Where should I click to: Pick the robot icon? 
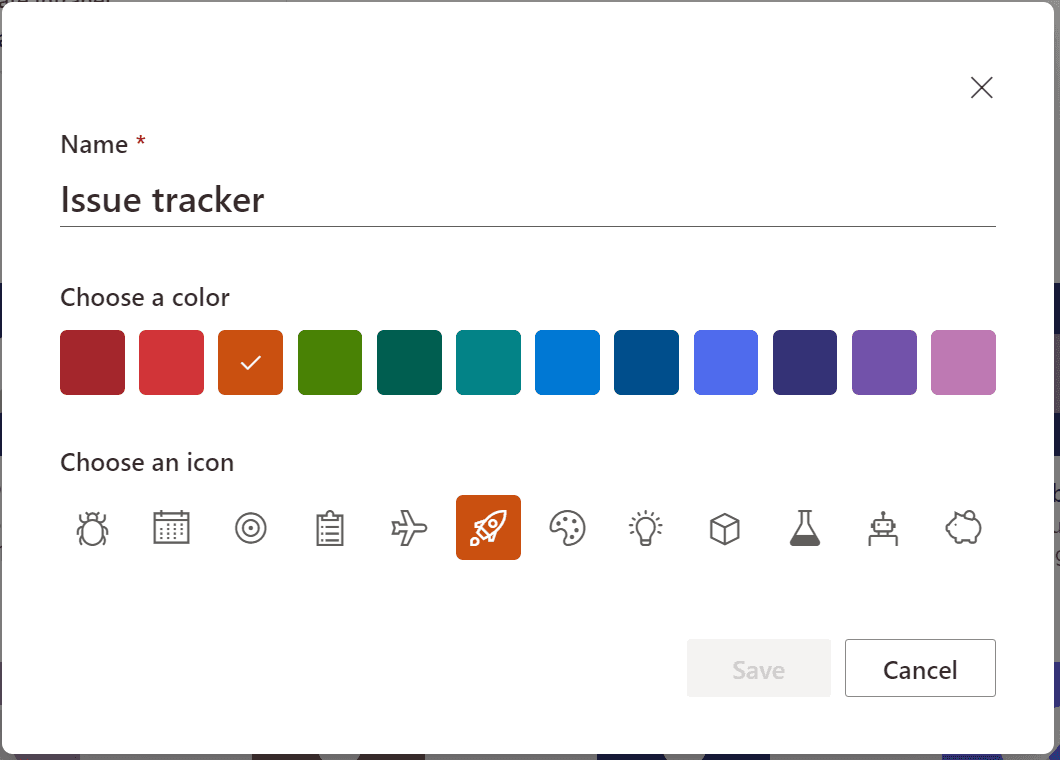[884, 527]
